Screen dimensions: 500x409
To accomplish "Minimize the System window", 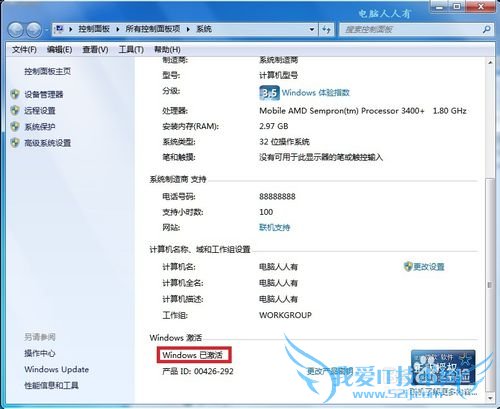I will point(439,7).
